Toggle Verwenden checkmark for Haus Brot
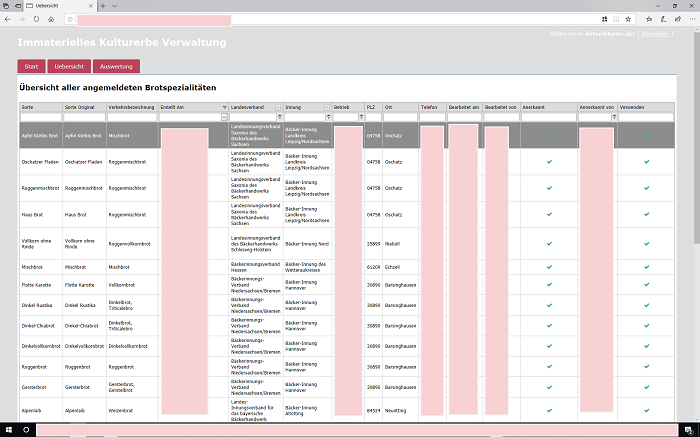 [x=646, y=214]
